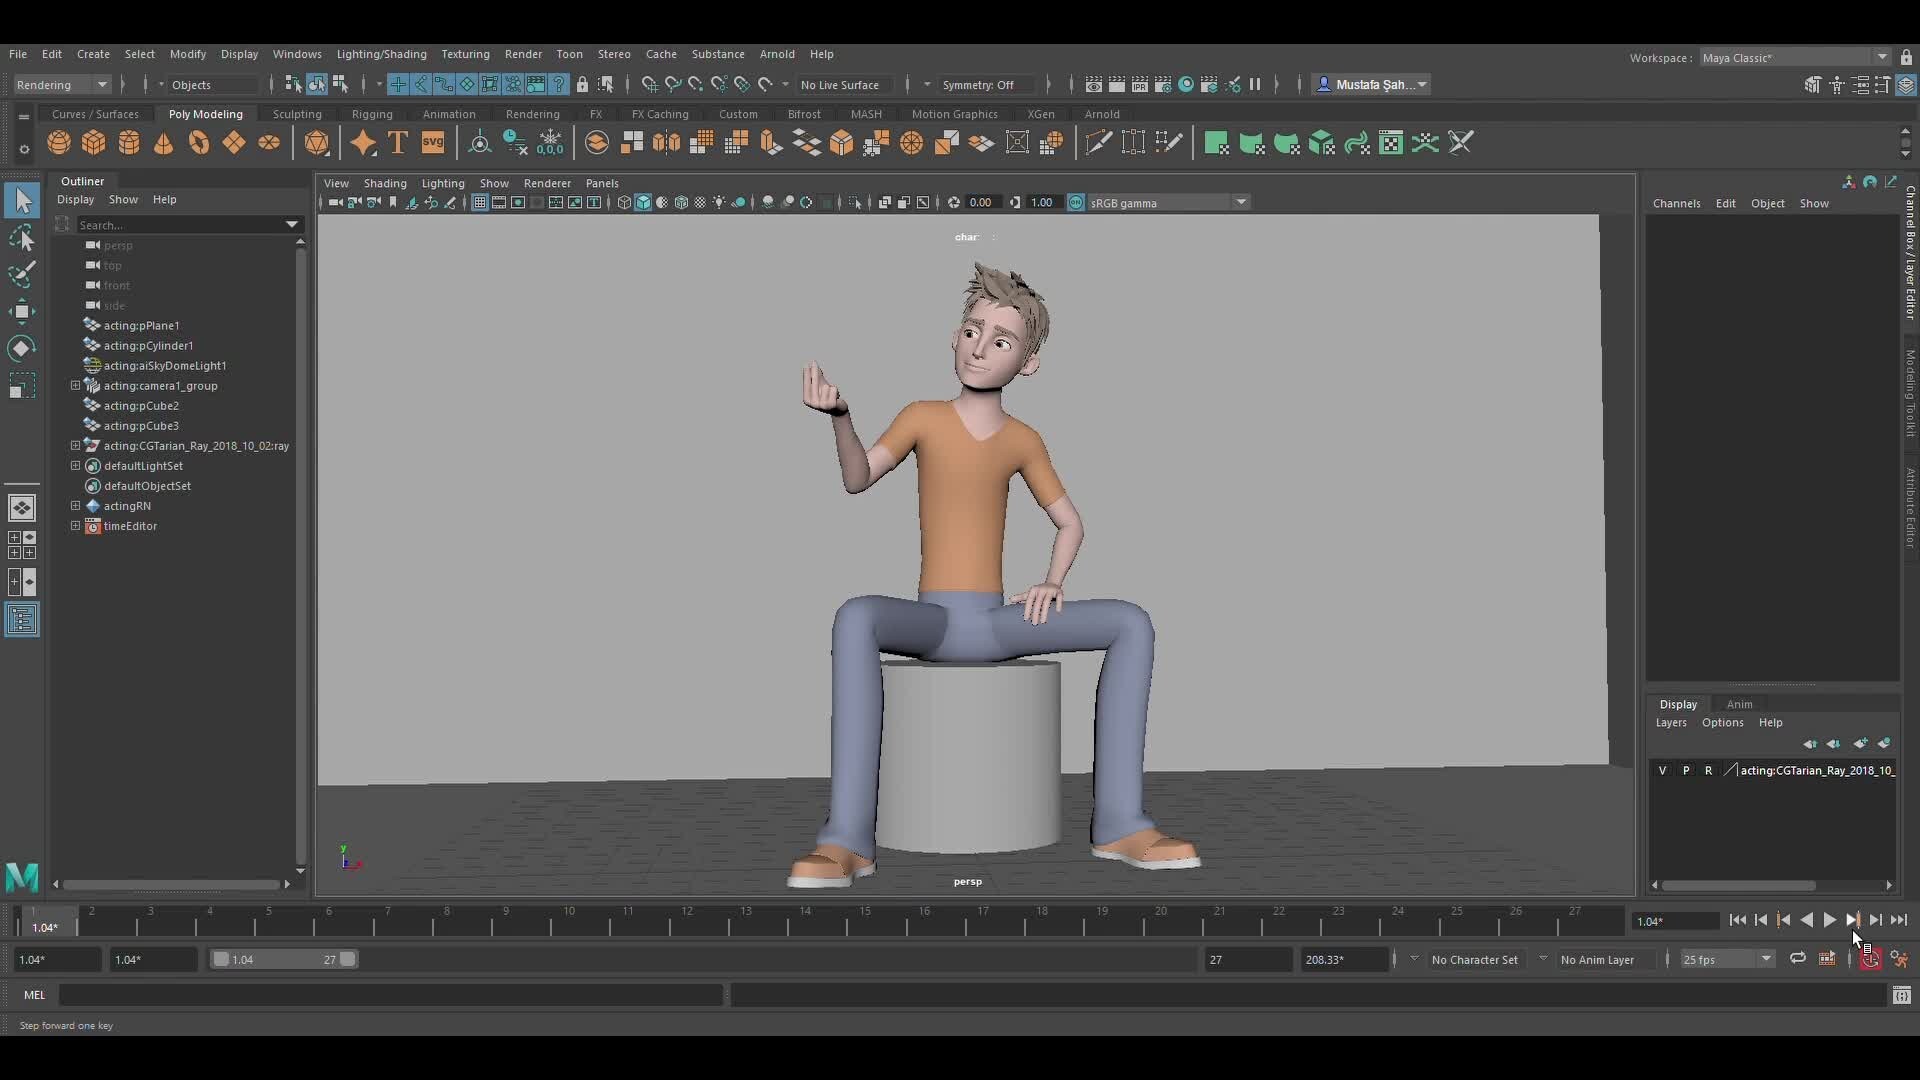Image resolution: width=1920 pixels, height=1080 pixels.
Task: Activate the Move tool in the toolbox
Action: (22, 311)
